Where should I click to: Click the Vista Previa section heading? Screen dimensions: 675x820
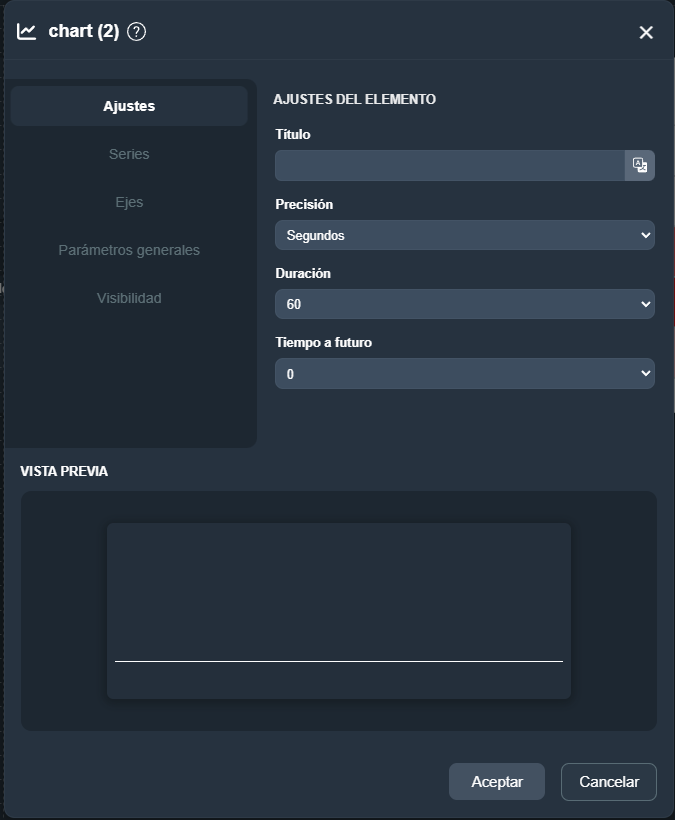64,471
